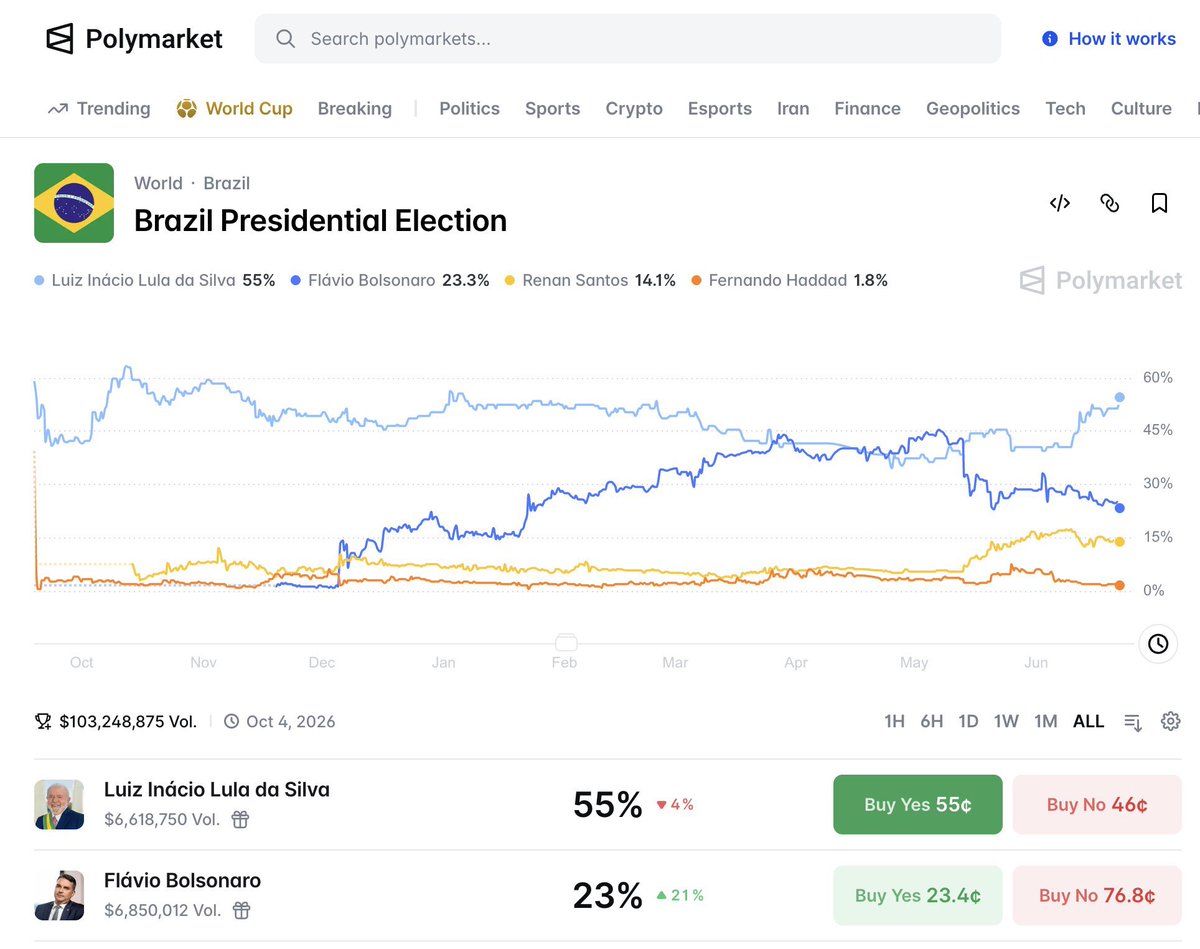Click the chart timeline handle near Feb
Viewport: 1200px width, 949px height.
point(565,641)
